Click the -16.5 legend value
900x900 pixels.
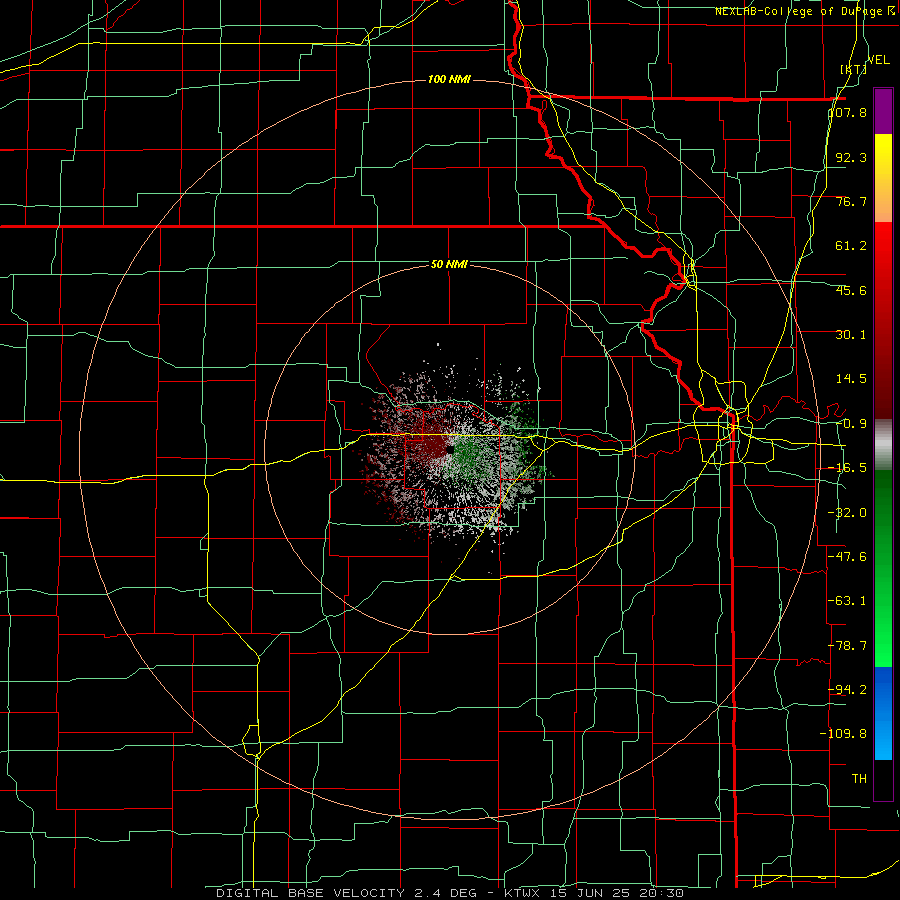[847, 468]
